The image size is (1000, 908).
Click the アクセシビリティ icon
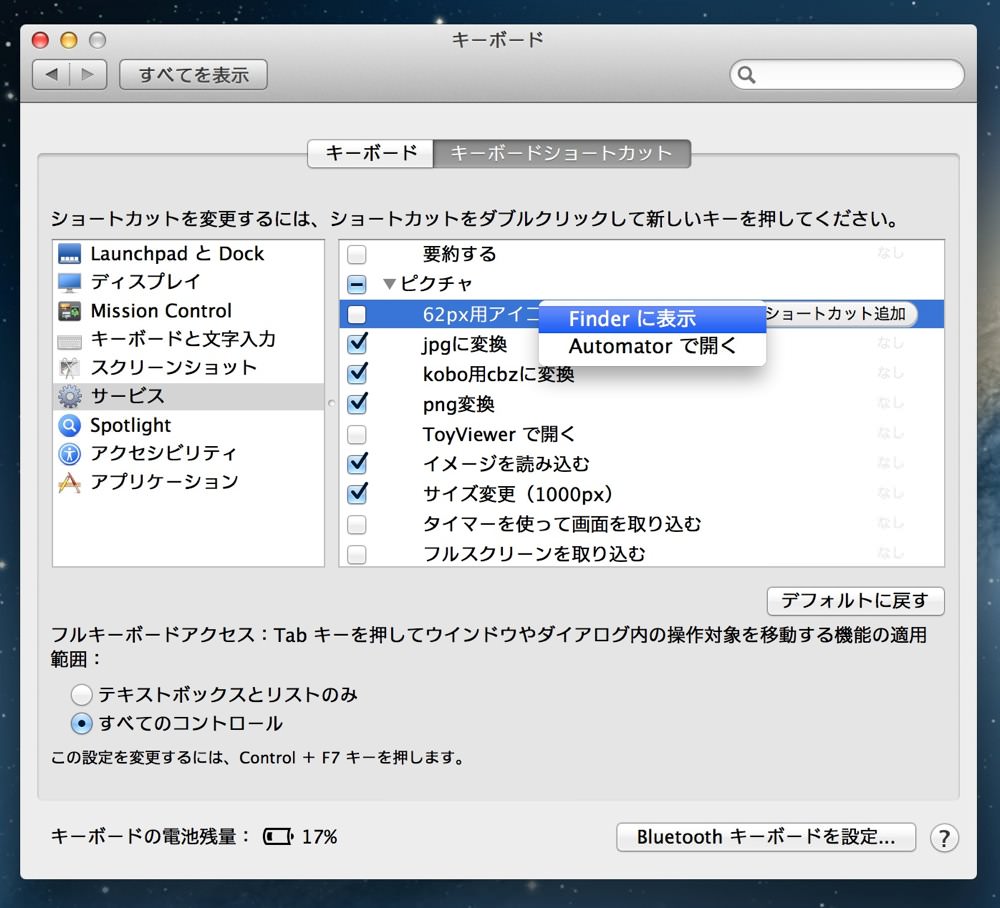[x=70, y=454]
